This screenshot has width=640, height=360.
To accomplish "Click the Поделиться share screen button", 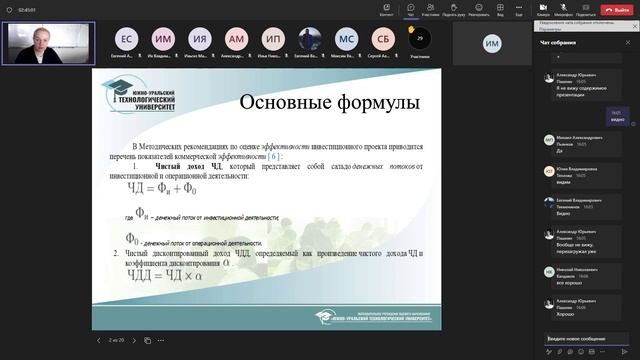I will tap(586, 10).
